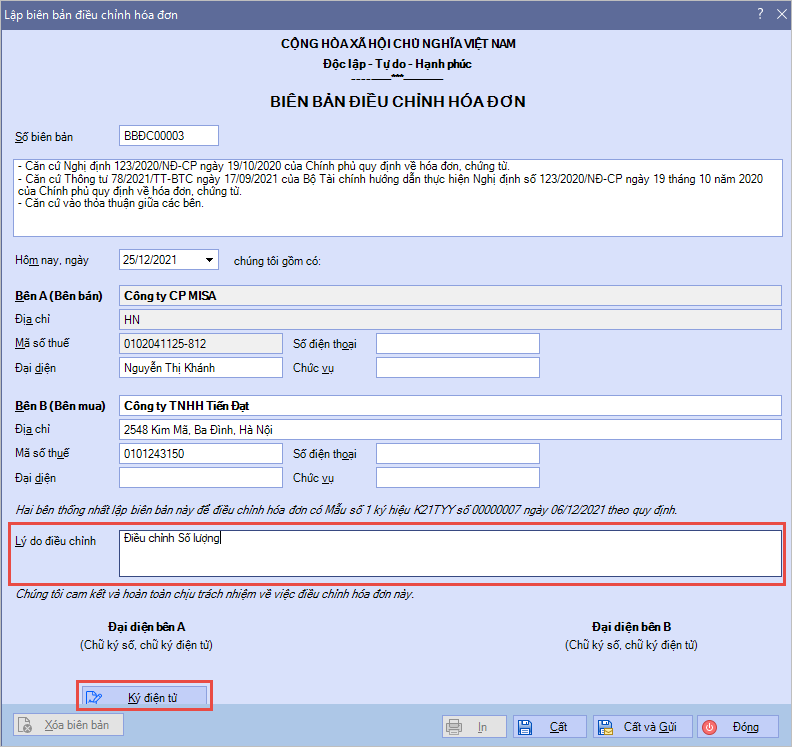Screen dimensions: 792x747
Task: Click Bên A Đại diện name field
Action: 200,367
